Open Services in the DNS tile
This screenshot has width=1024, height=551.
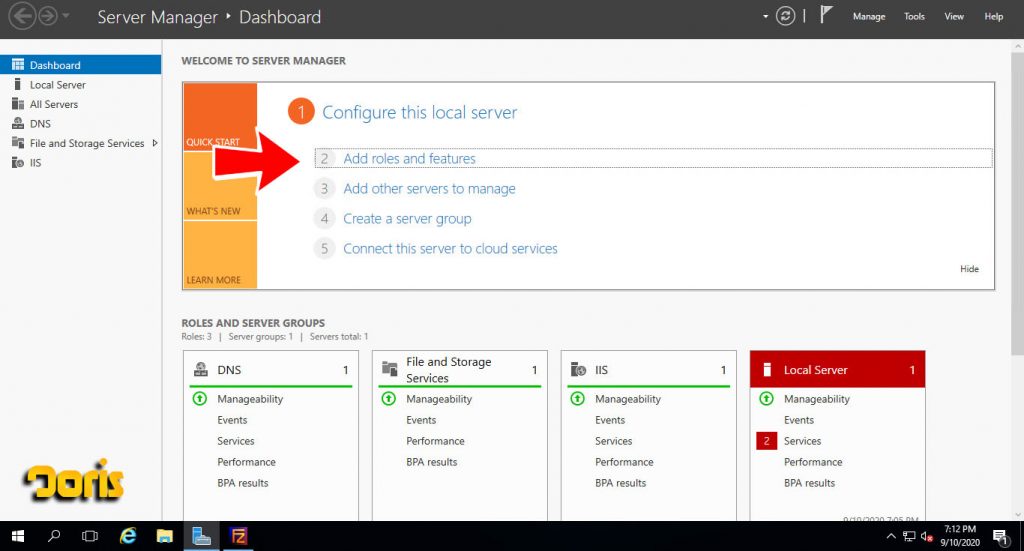[x=236, y=441]
